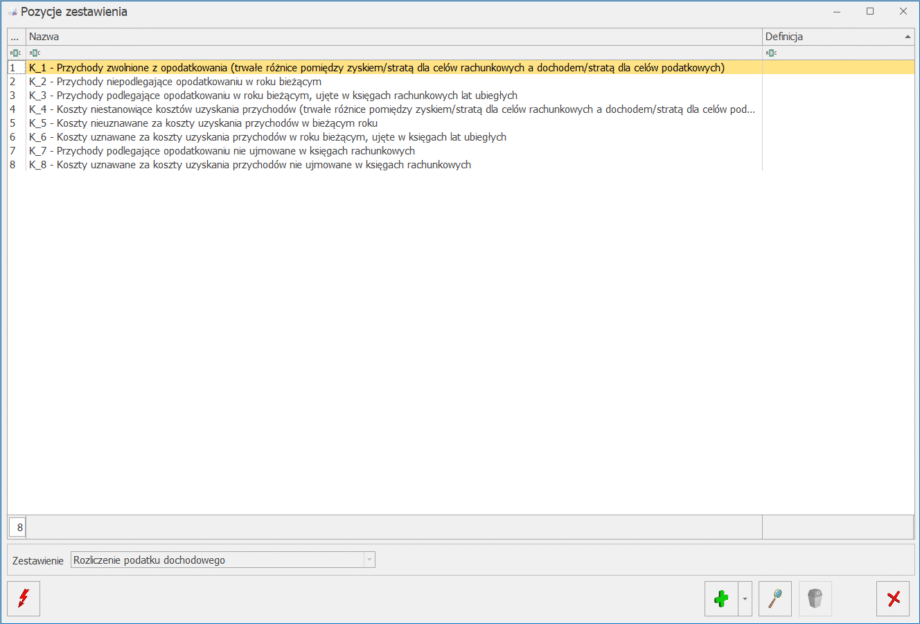Image resolution: width=920 pixels, height=624 pixels.
Task: Select row K_4 - Koszty niestanowiące kosztów uzyskania
Action: [461, 109]
